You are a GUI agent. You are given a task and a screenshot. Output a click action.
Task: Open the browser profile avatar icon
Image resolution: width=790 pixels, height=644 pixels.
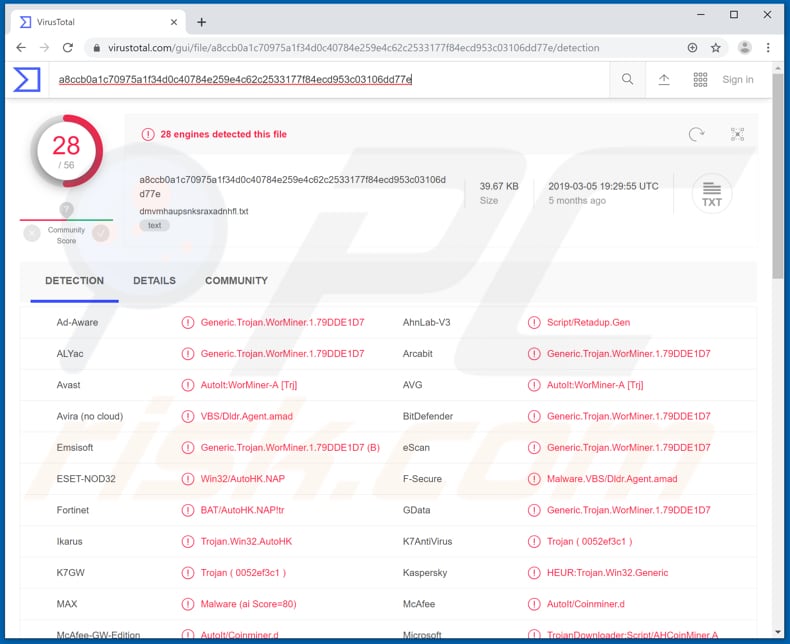coord(745,47)
